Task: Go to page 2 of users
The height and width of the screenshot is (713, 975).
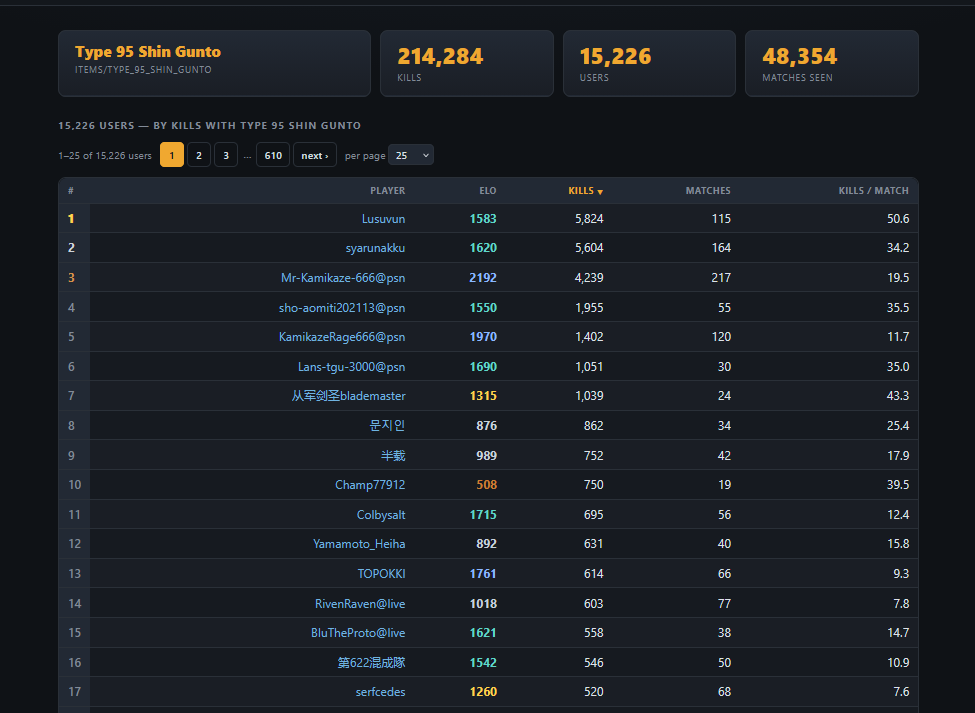Action: pos(199,155)
